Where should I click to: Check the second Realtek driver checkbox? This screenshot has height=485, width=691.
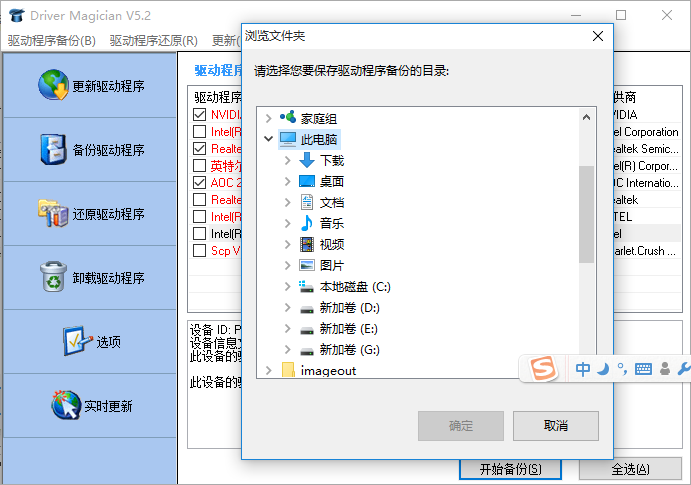pyautogui.click(x=200, y=200)
